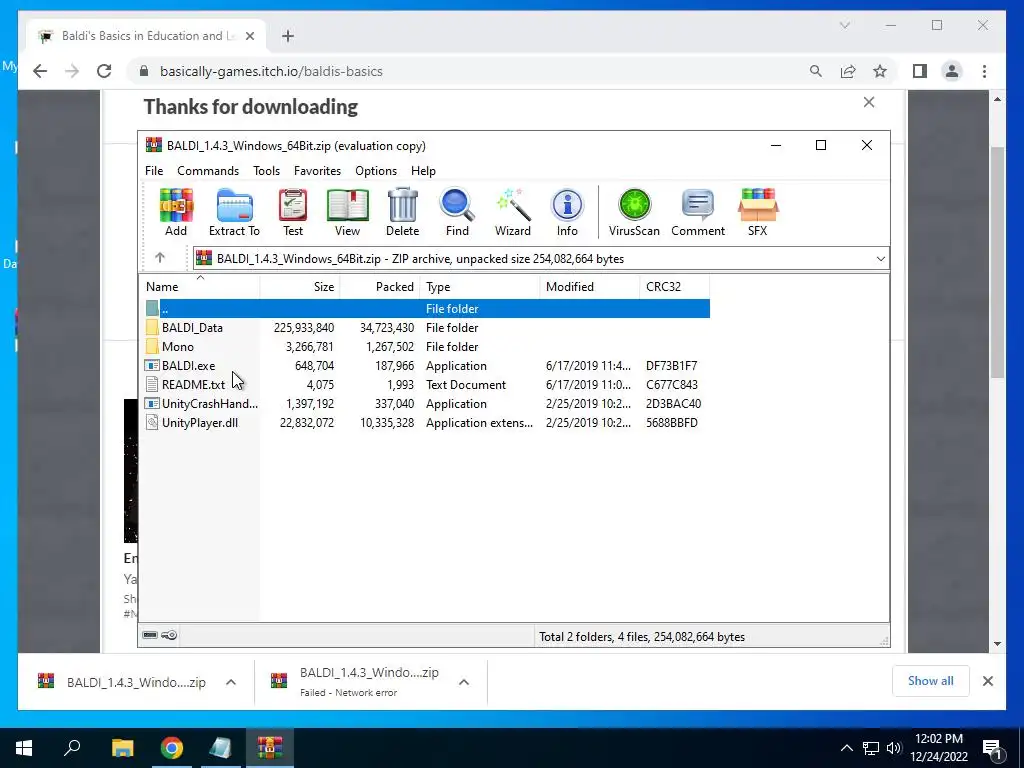Click the Delete trash can icon
This screenshot has width=1024, height=768.
[x=402, y=212]
